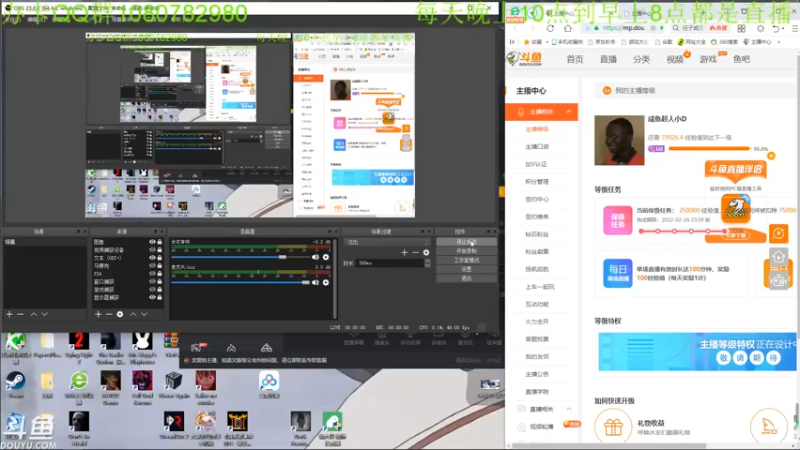Remove the scene with the minus icon
This screenshot has height=450, width=800.
[20, 314]
